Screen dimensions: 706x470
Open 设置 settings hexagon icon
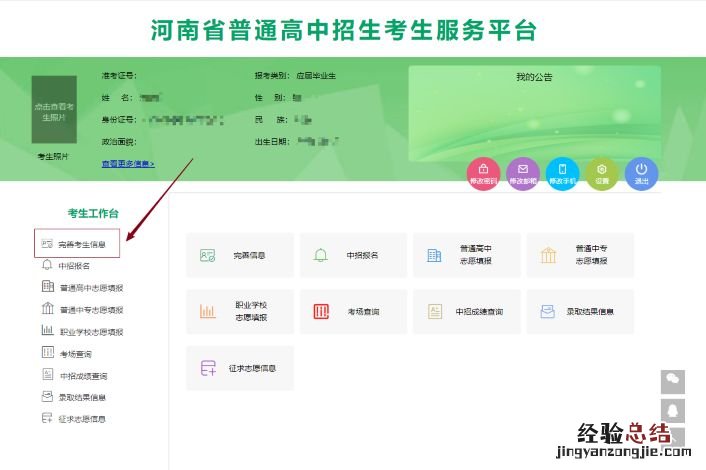[x=602, y=173]
